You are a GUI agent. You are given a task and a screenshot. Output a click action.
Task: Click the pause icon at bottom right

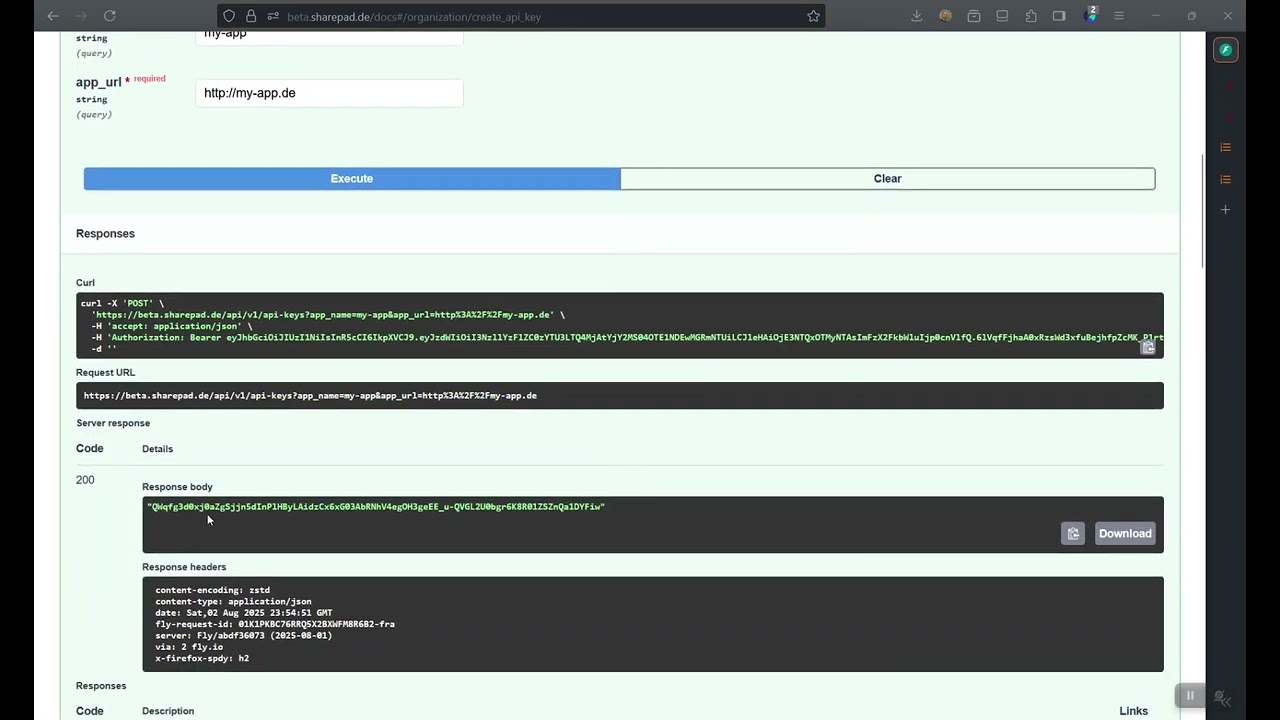click(x=1190, y=696)
